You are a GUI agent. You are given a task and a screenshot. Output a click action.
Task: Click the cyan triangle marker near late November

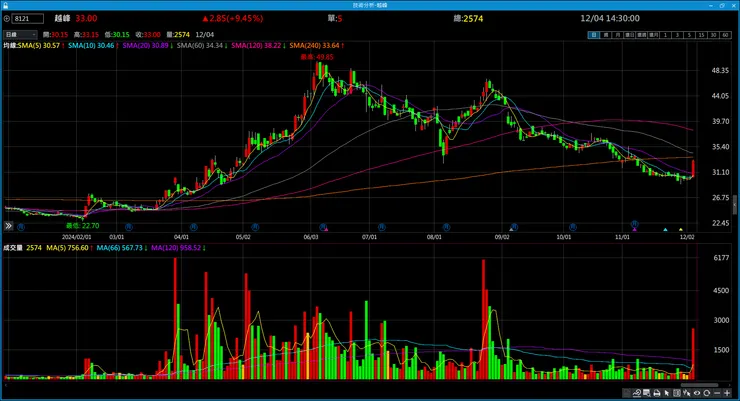point(665,229)
